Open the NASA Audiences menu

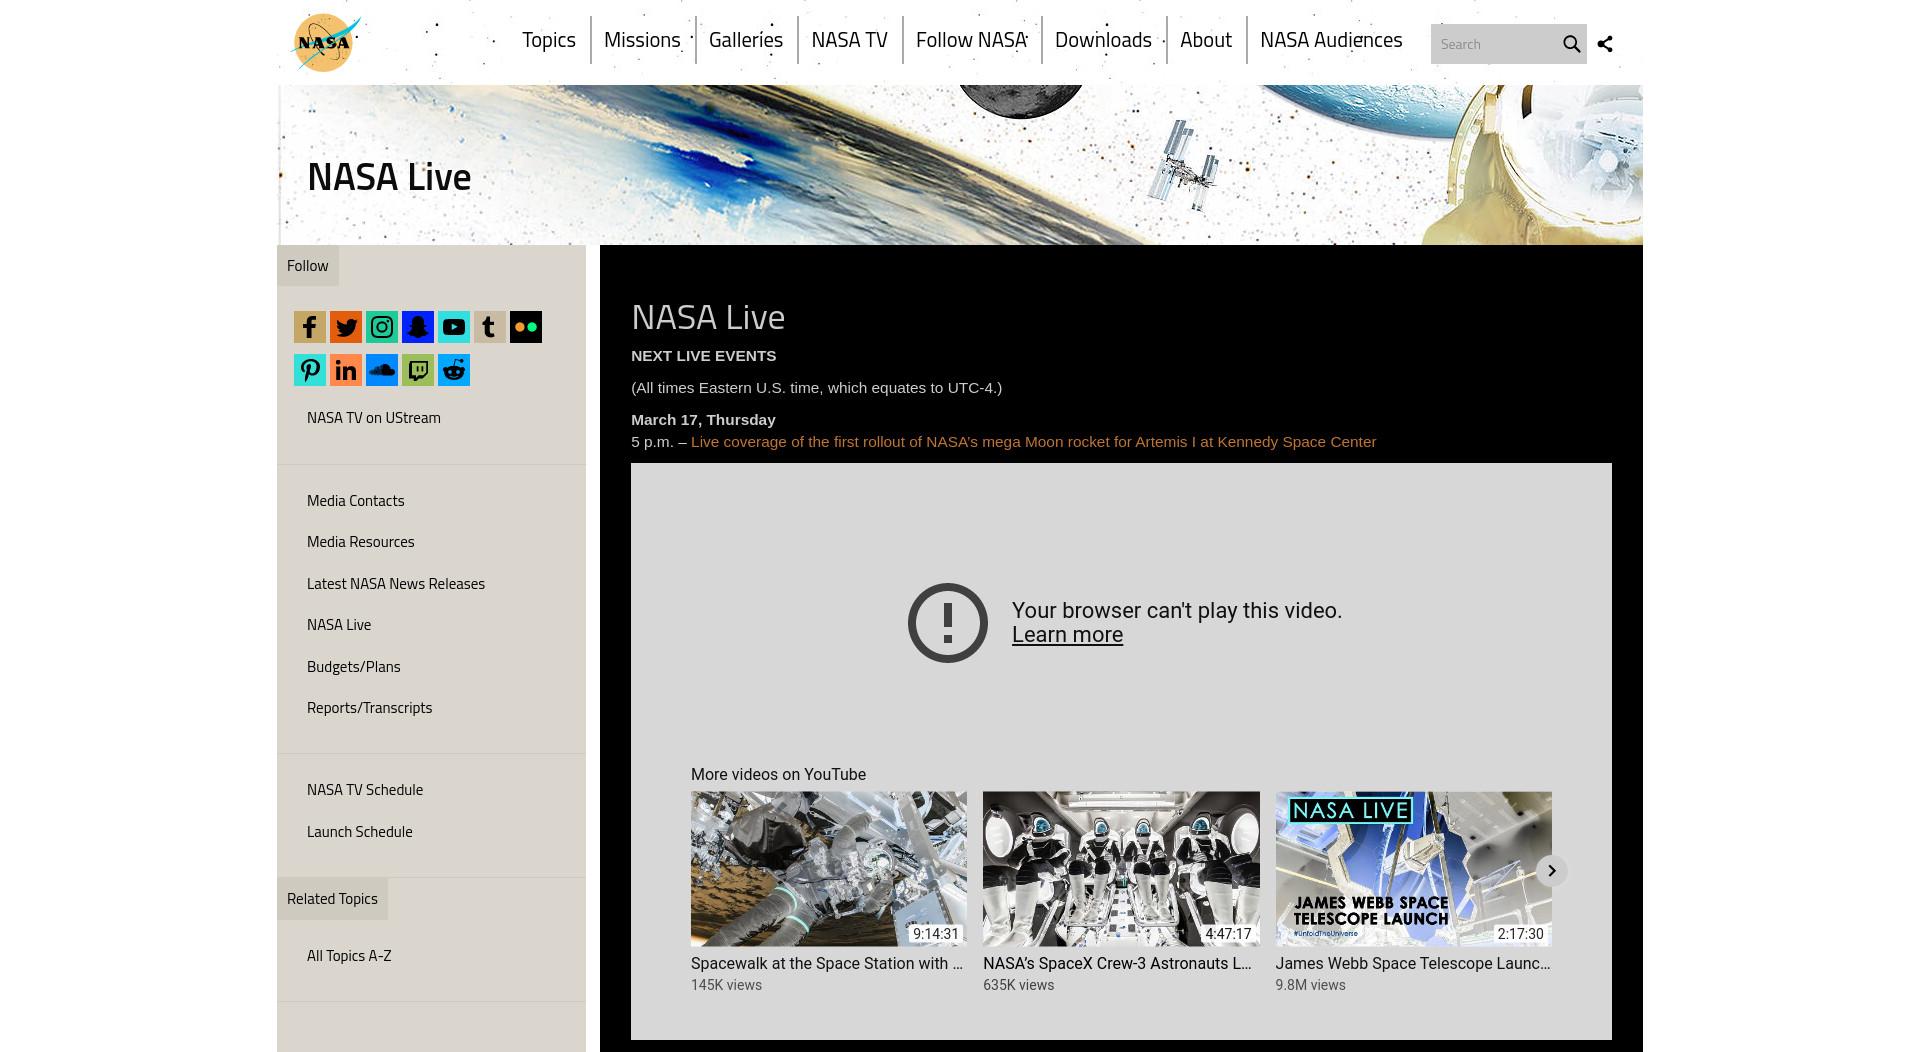click(x=1331, y=40)
